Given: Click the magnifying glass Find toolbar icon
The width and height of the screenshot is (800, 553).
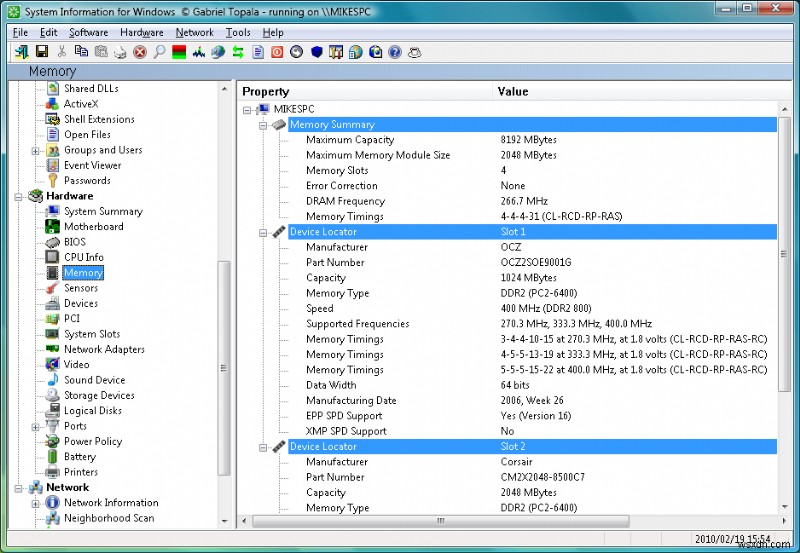Looking at the screenshot, I should (159, 52).
